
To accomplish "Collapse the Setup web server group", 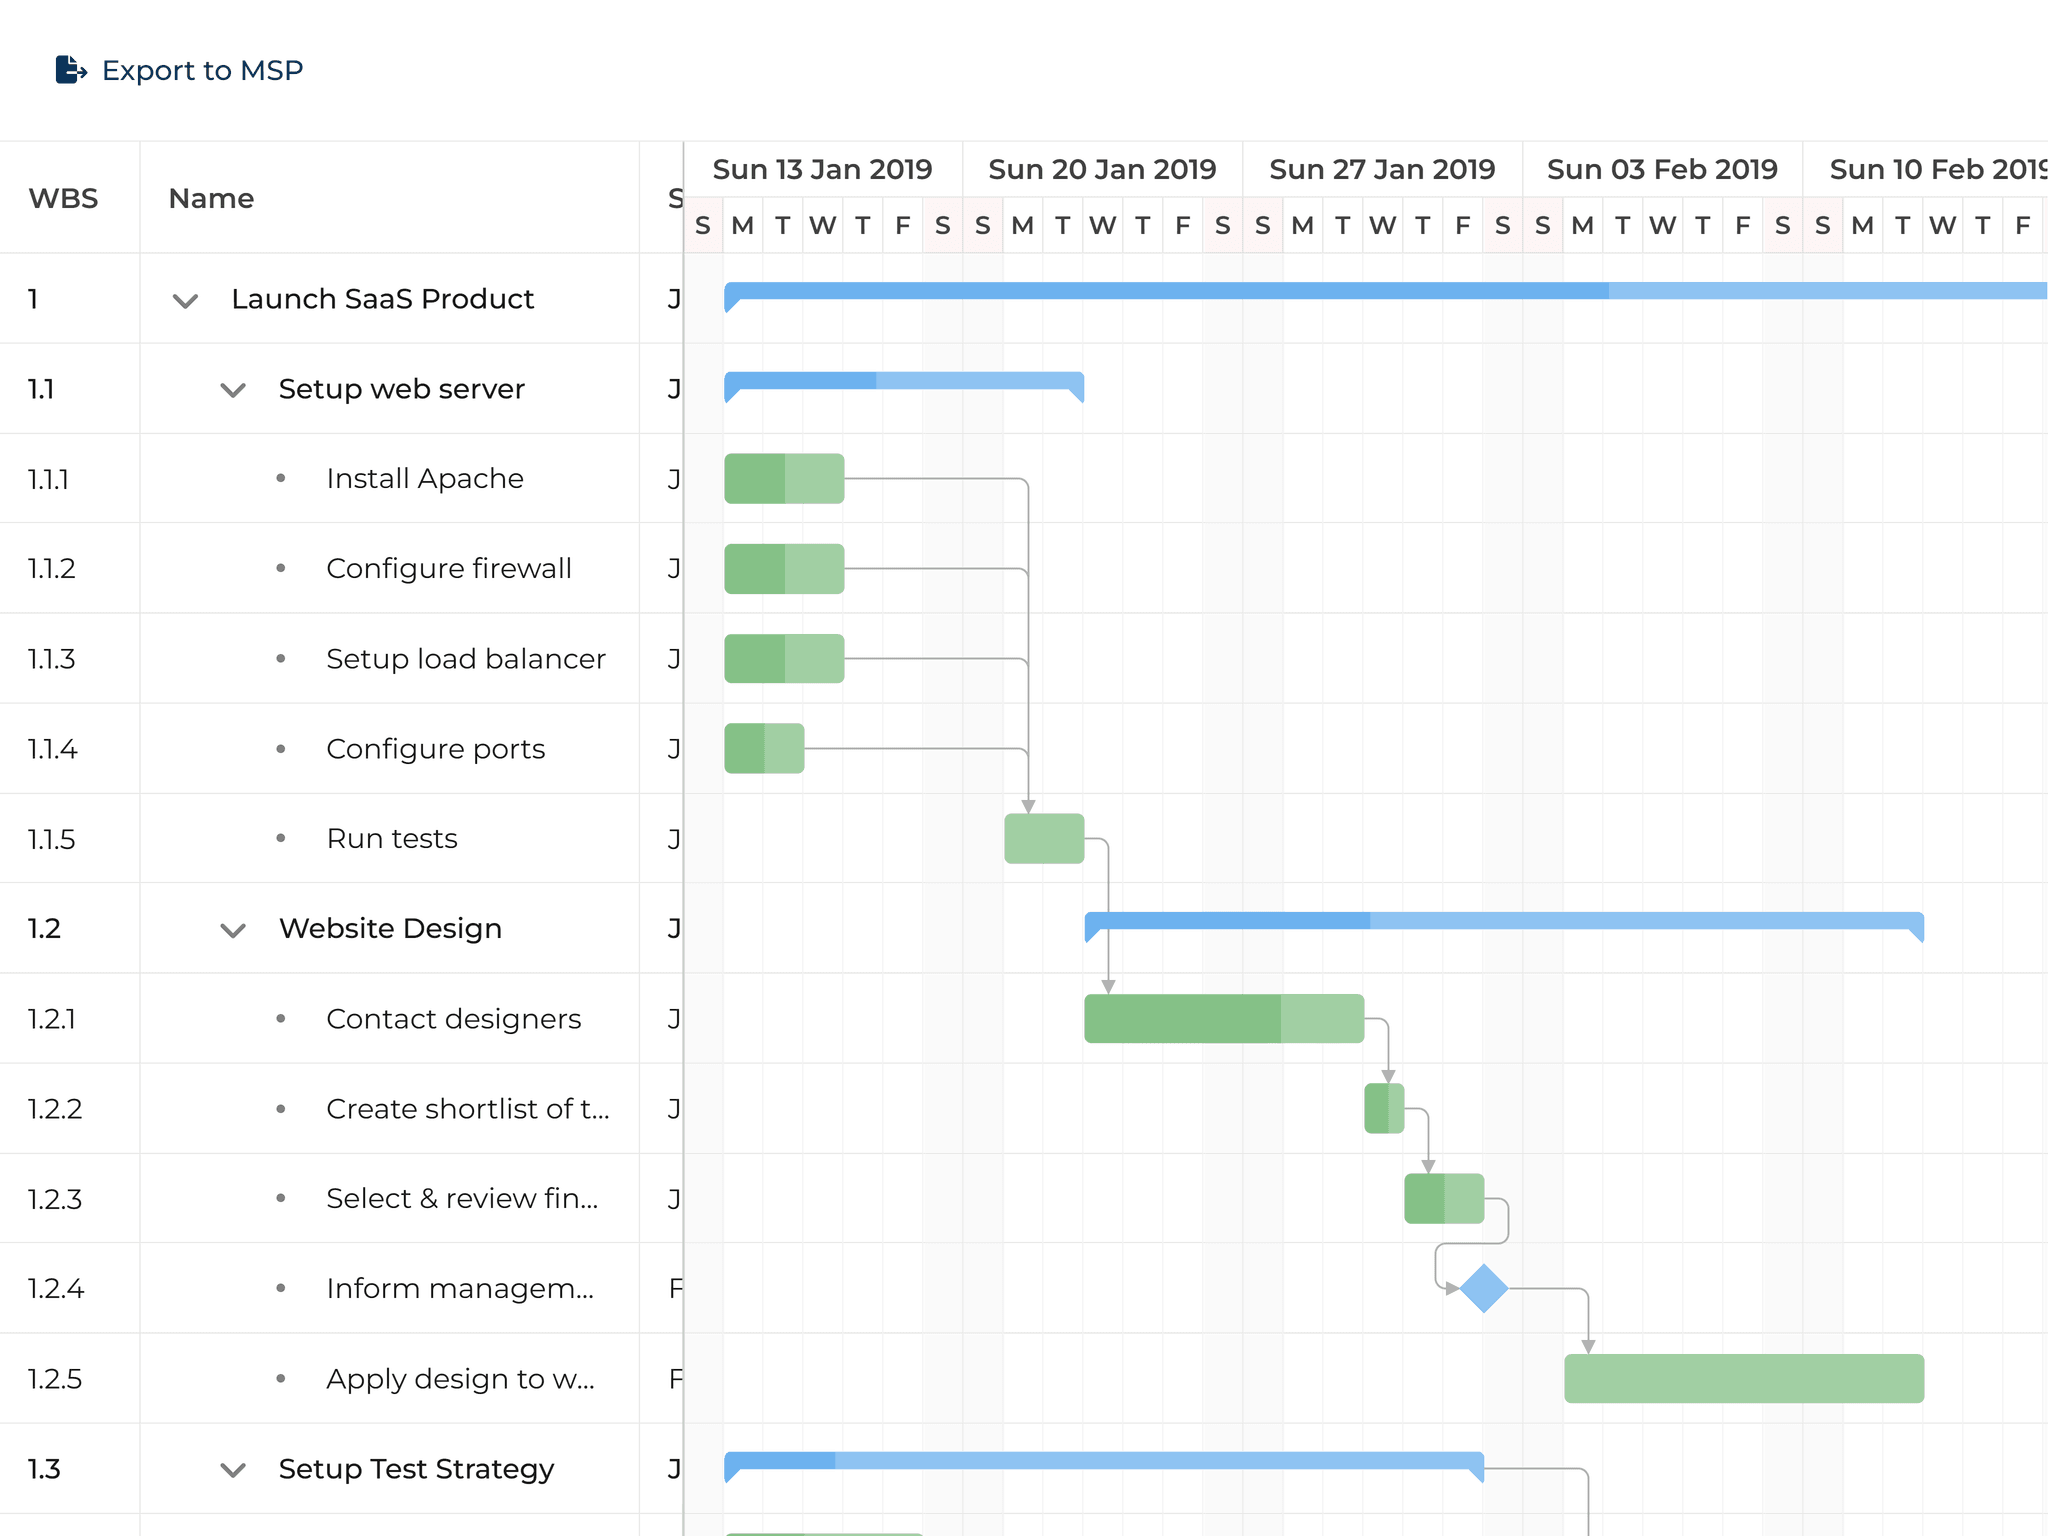I will [x=232, y=389].
